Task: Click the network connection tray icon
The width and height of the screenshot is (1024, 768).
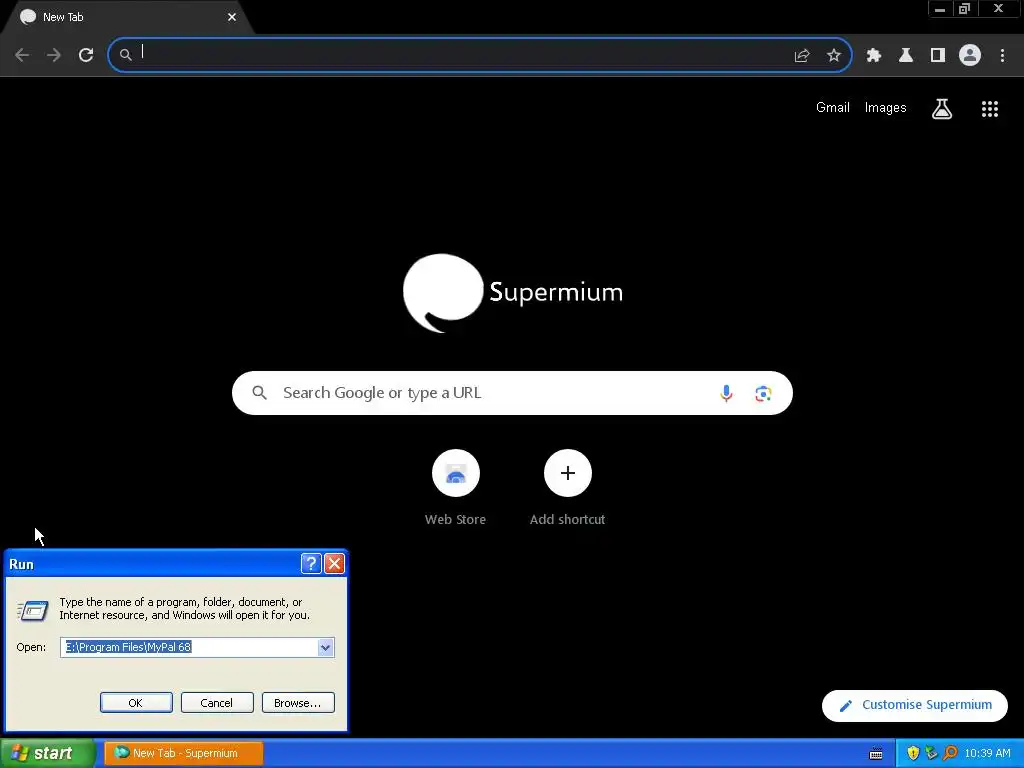Action: point(931,753)
